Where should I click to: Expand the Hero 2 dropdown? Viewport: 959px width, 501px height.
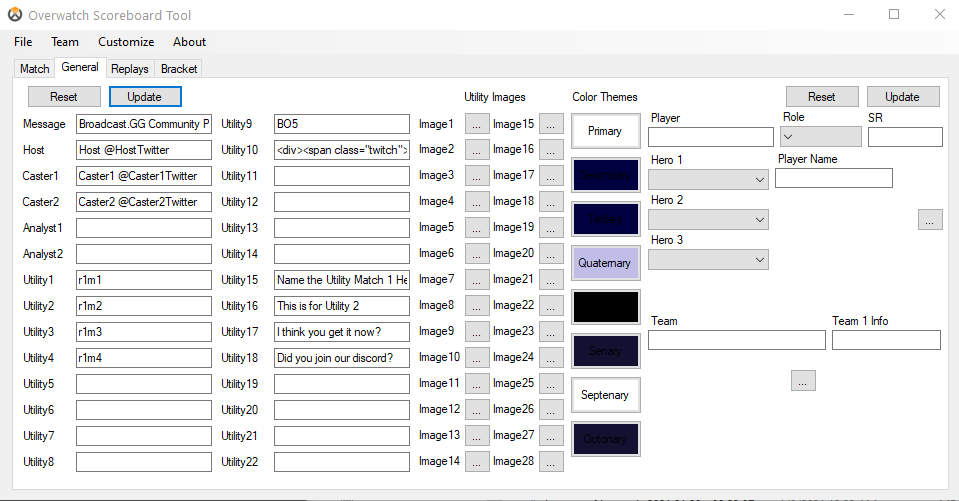point(708,220)
